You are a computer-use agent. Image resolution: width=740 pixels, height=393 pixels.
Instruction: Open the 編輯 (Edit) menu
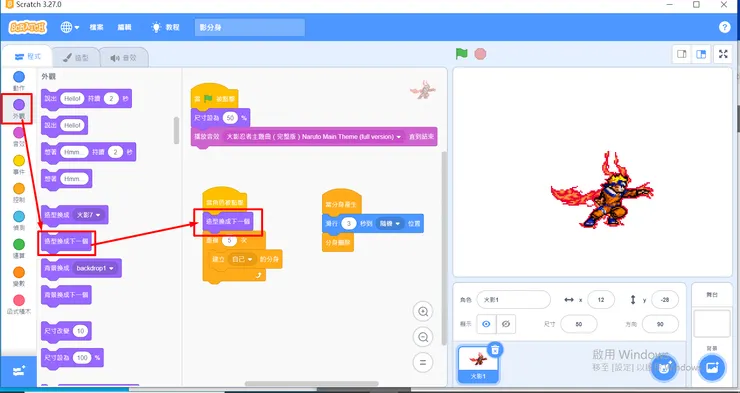125,27
